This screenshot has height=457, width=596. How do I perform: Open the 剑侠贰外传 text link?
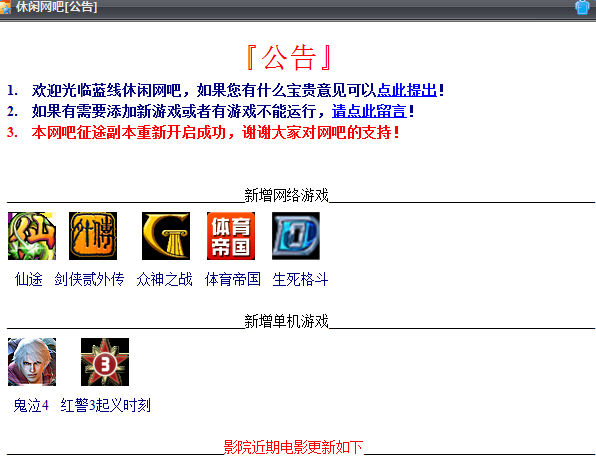tap(89, 279)
